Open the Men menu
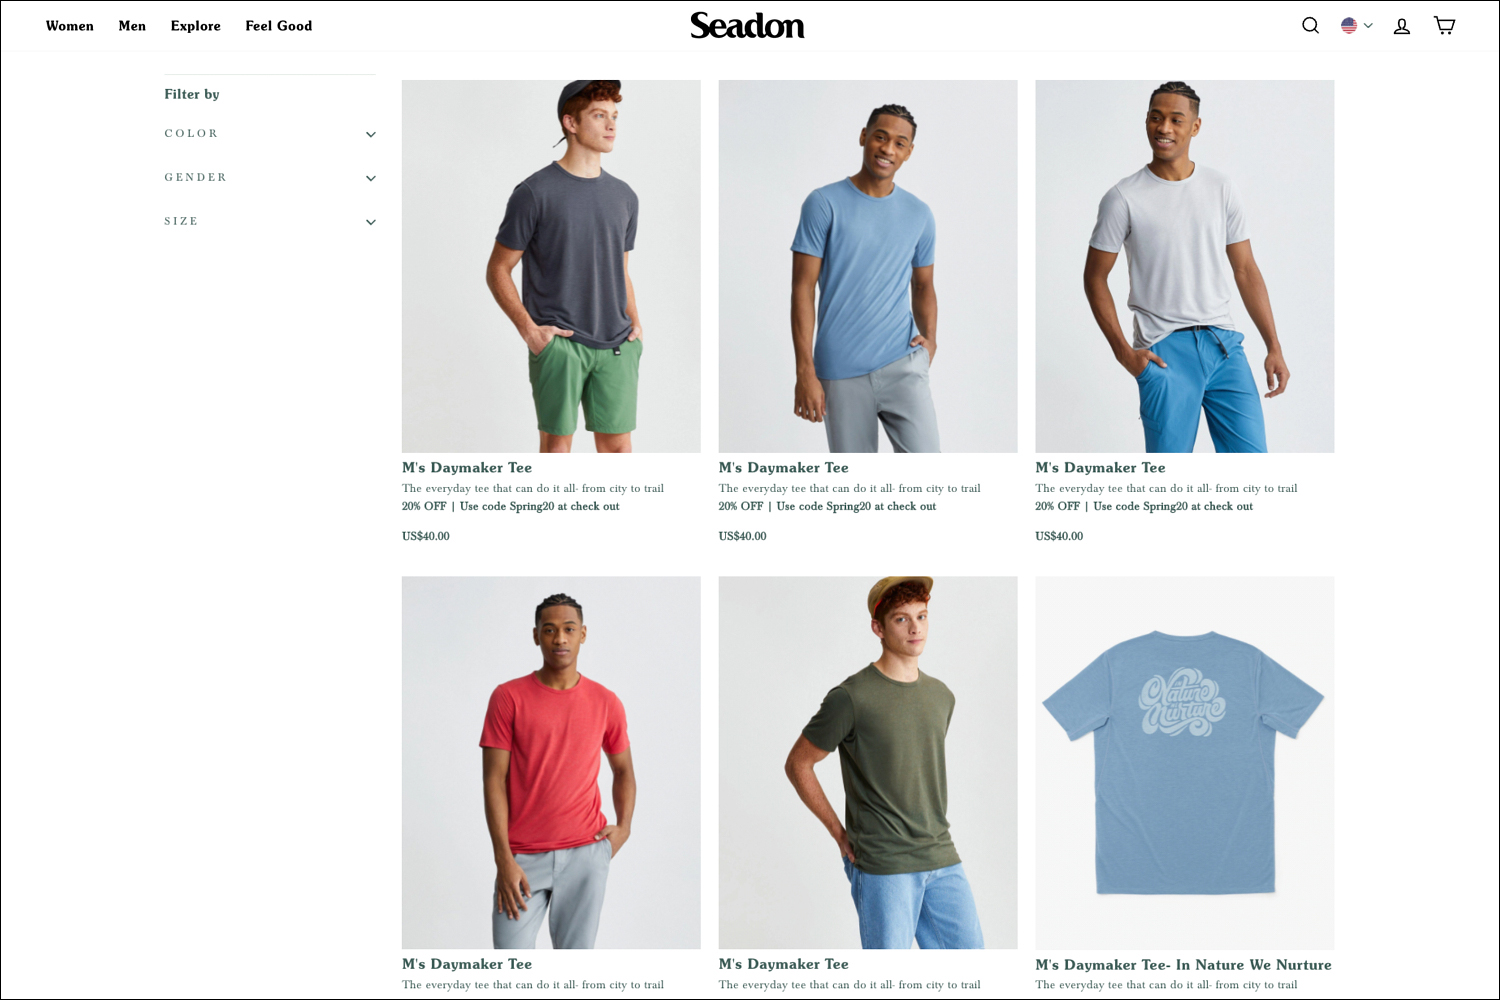 point(132,26)
